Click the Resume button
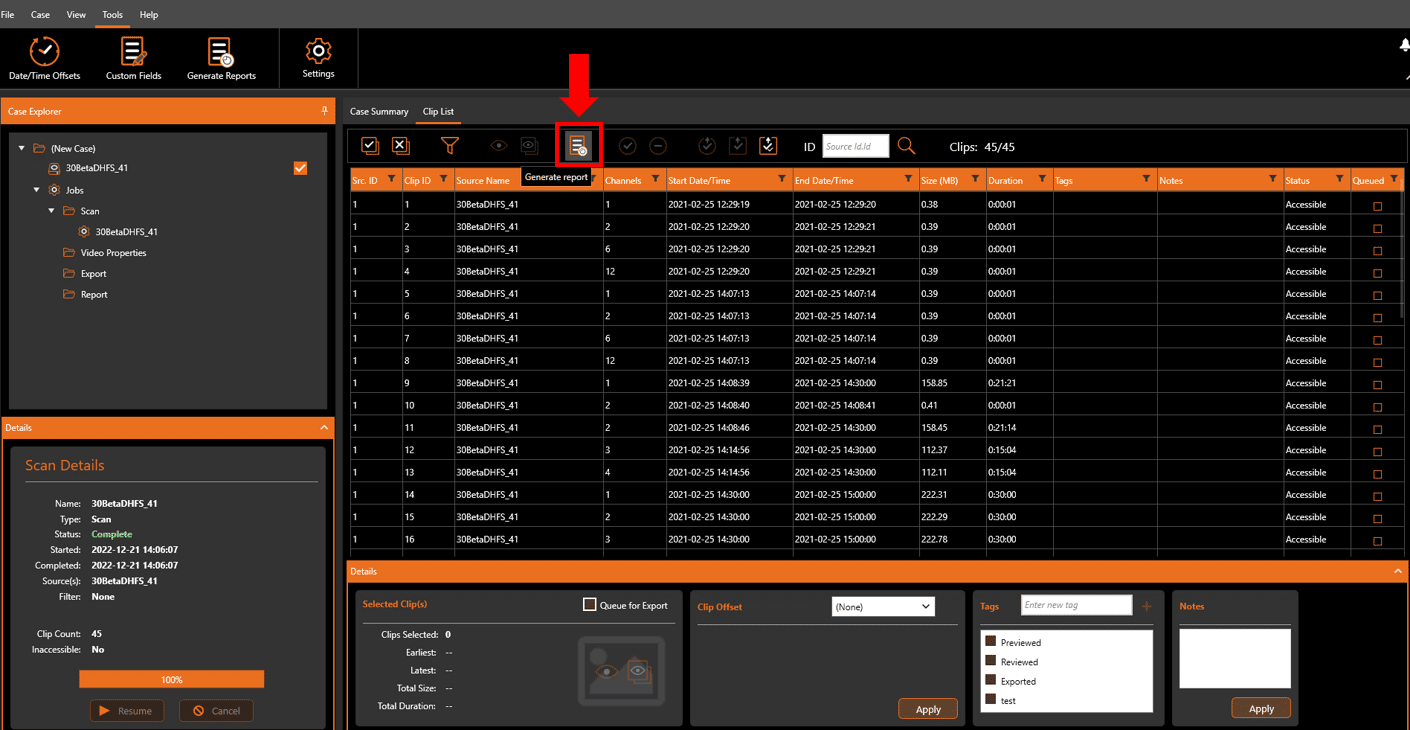 [127, 711]
